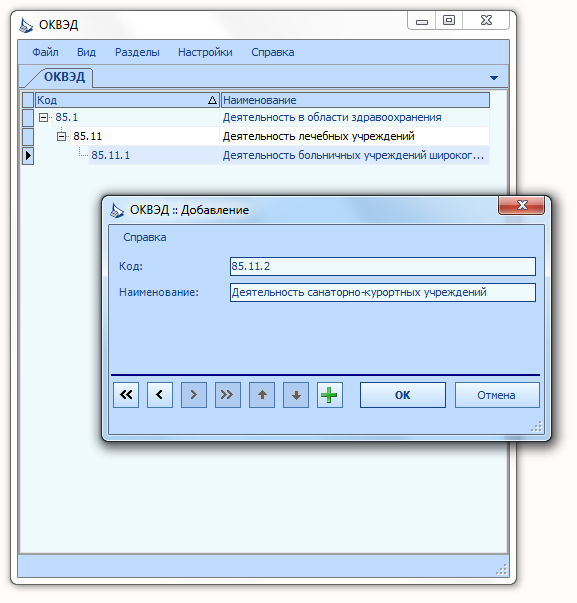
Task: Go to previous record arrow button
Action: 160,395
